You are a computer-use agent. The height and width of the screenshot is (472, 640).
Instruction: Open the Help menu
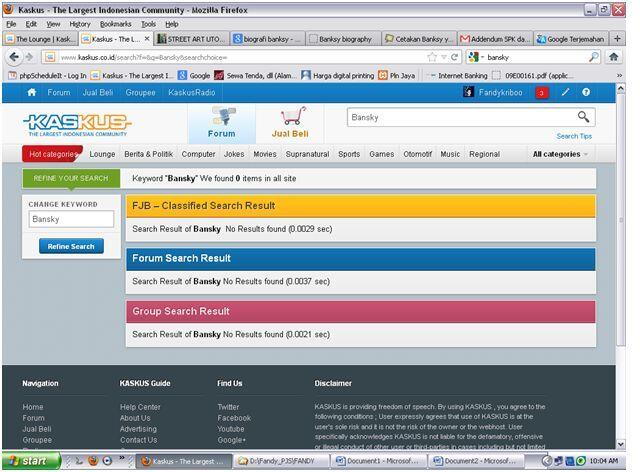click(172, 24)
